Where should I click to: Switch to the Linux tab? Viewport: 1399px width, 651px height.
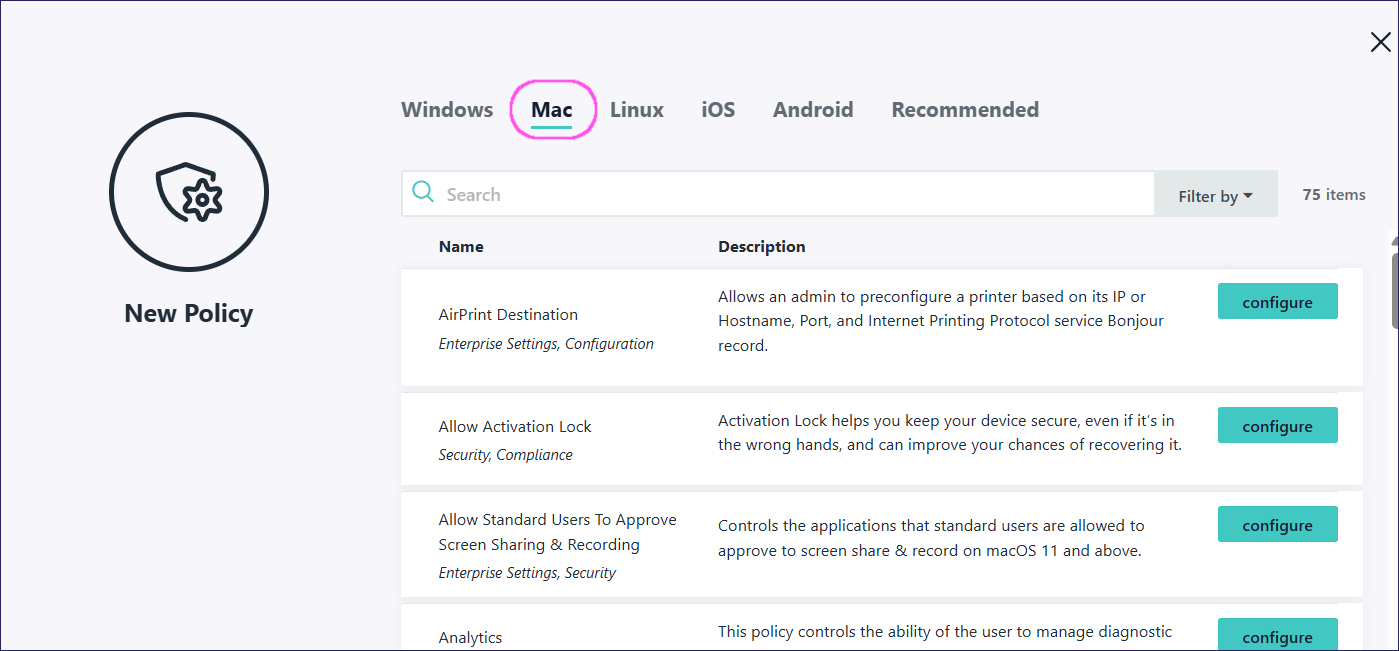coord(637,110)
